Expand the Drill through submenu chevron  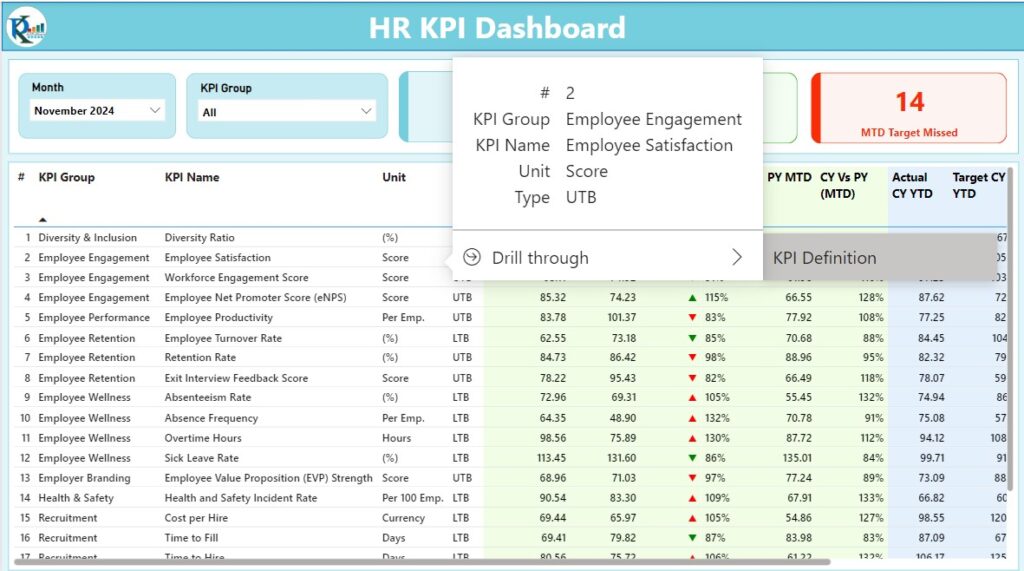(x=737, y=257)
